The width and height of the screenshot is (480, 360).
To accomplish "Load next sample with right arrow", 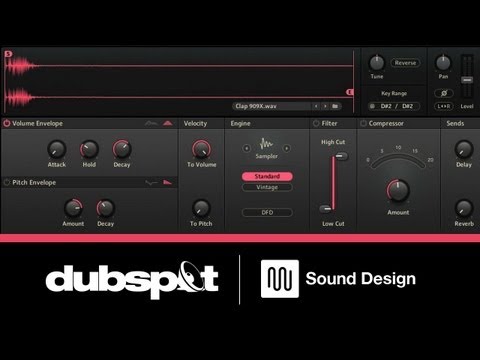I will [x=325, y=106].
